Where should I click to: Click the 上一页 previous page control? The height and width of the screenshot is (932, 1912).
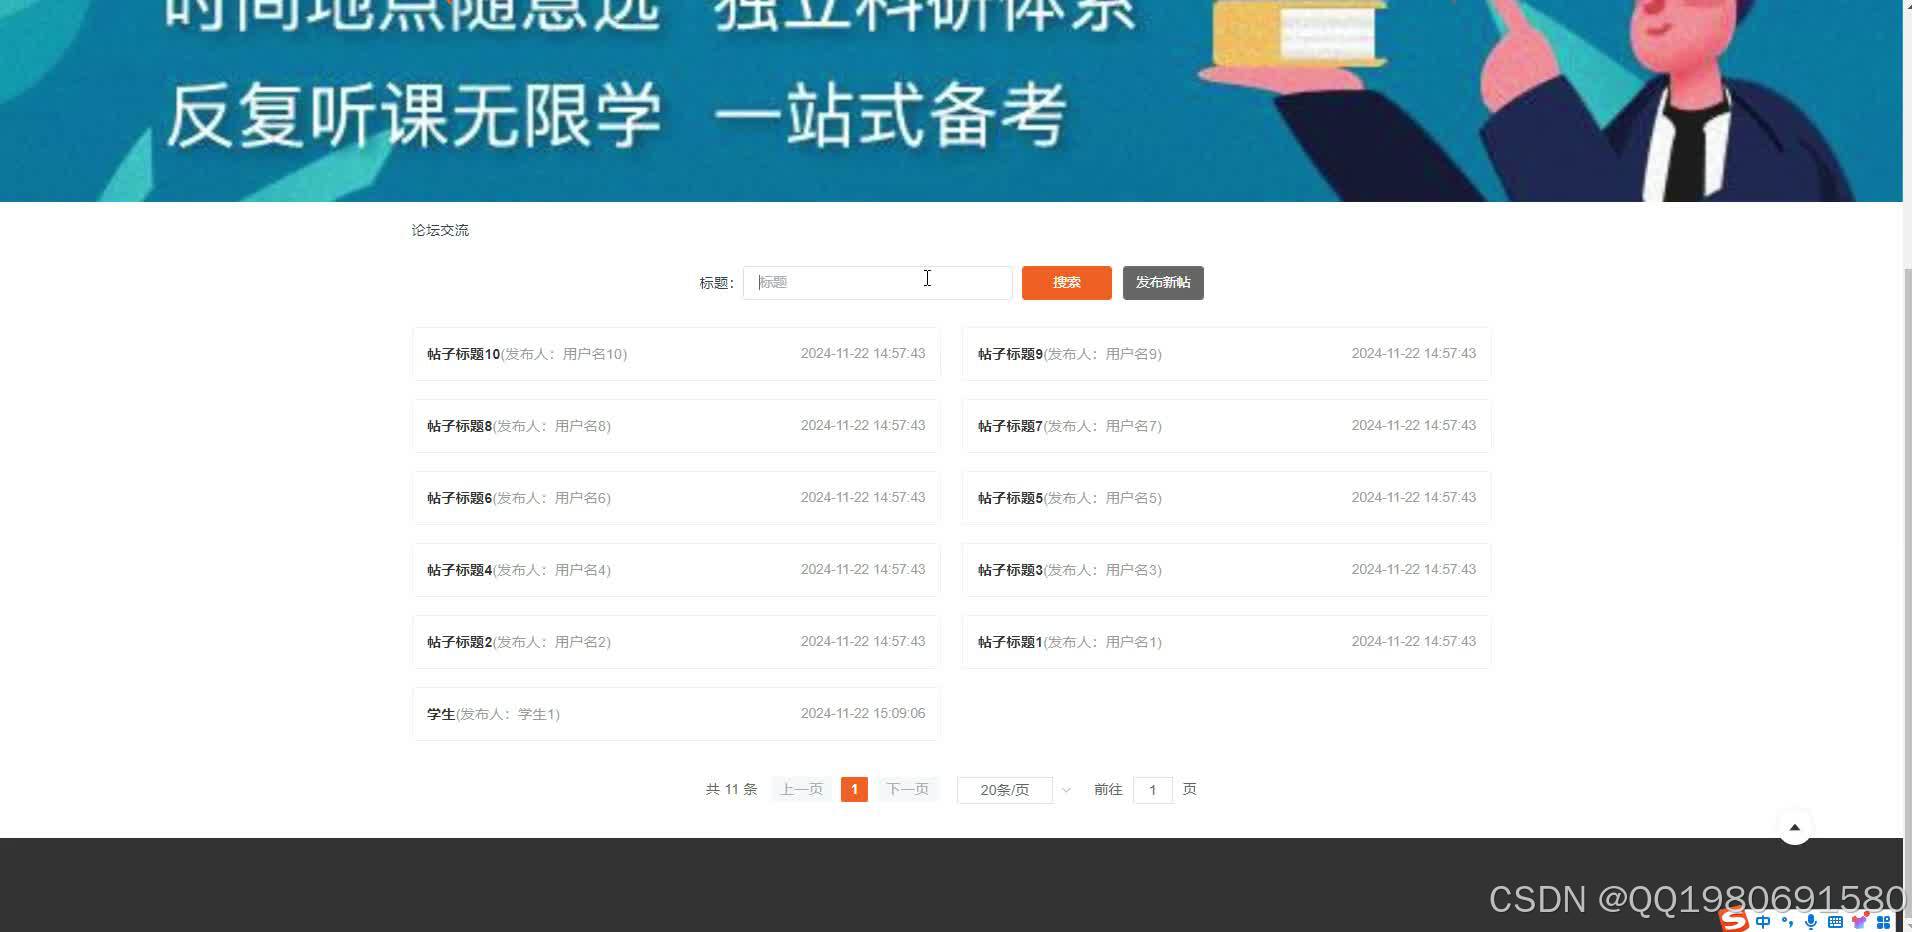click(x=800, y=789)
